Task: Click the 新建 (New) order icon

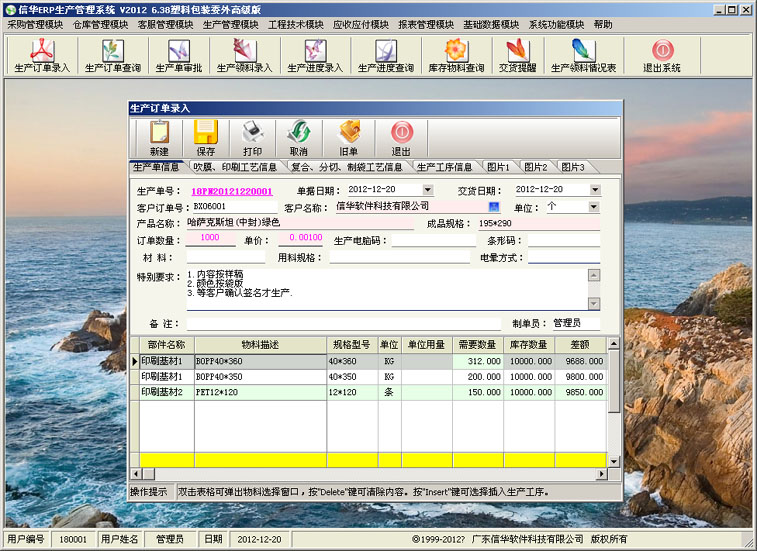Action: pyautogui.click(x=159, y=137)
